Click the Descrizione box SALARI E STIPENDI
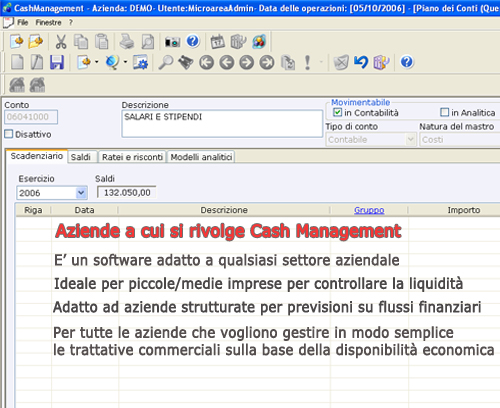Viewport: 500px width, 408px height. click(x=222, y=123)
